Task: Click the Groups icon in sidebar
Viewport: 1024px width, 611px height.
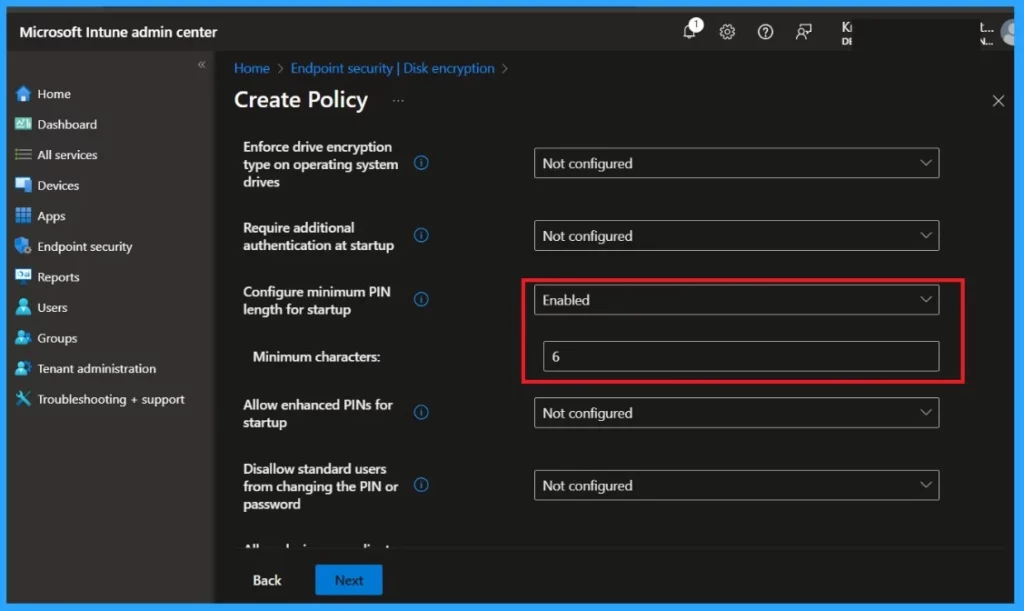Action: [x=23, y=337]
